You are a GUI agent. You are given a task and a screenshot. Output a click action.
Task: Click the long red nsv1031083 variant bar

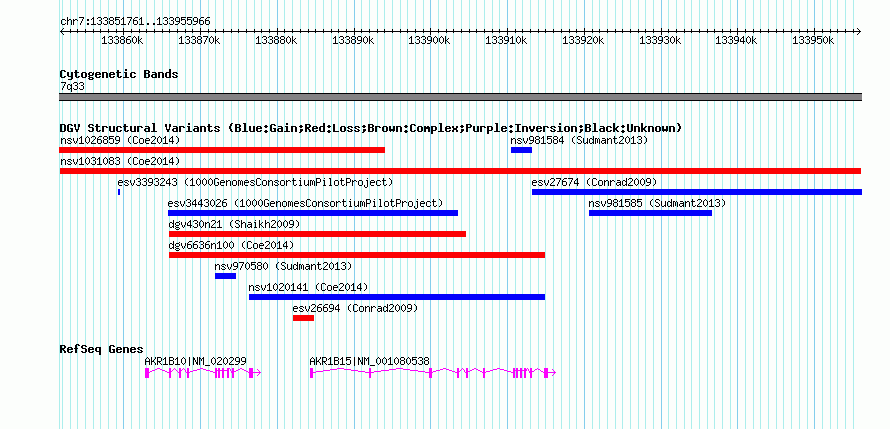pos(460,171)
